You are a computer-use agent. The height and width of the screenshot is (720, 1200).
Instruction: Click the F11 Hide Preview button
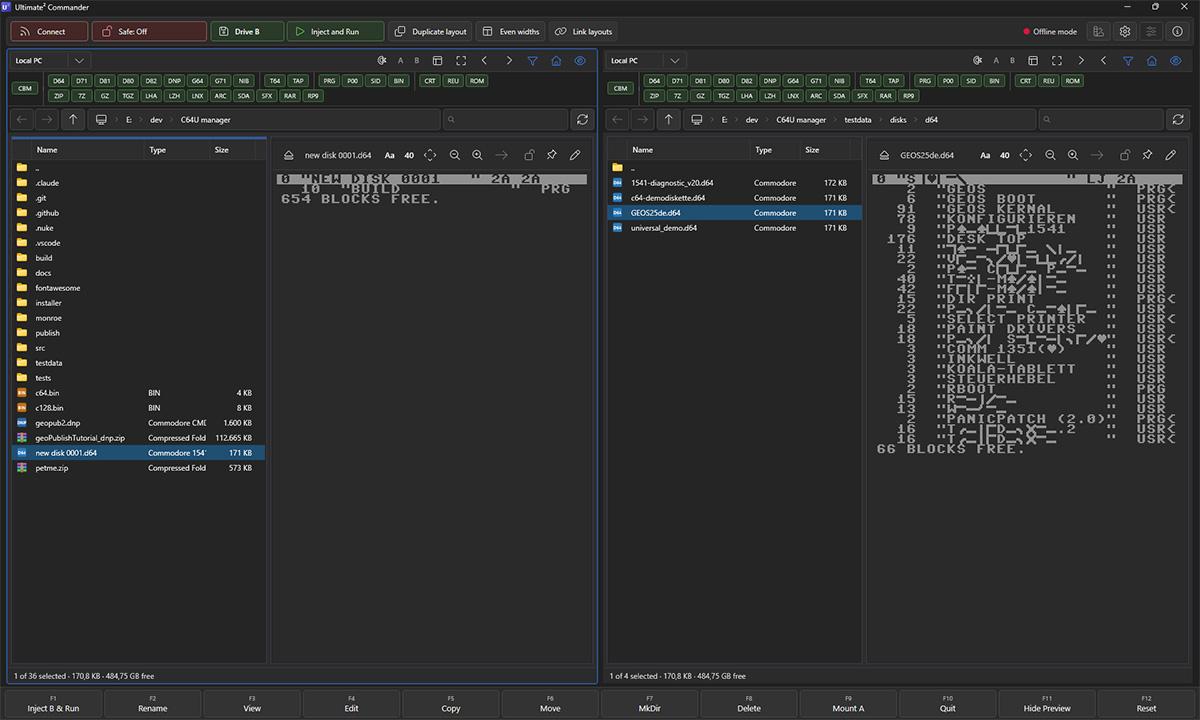[x=1047, y=703]
